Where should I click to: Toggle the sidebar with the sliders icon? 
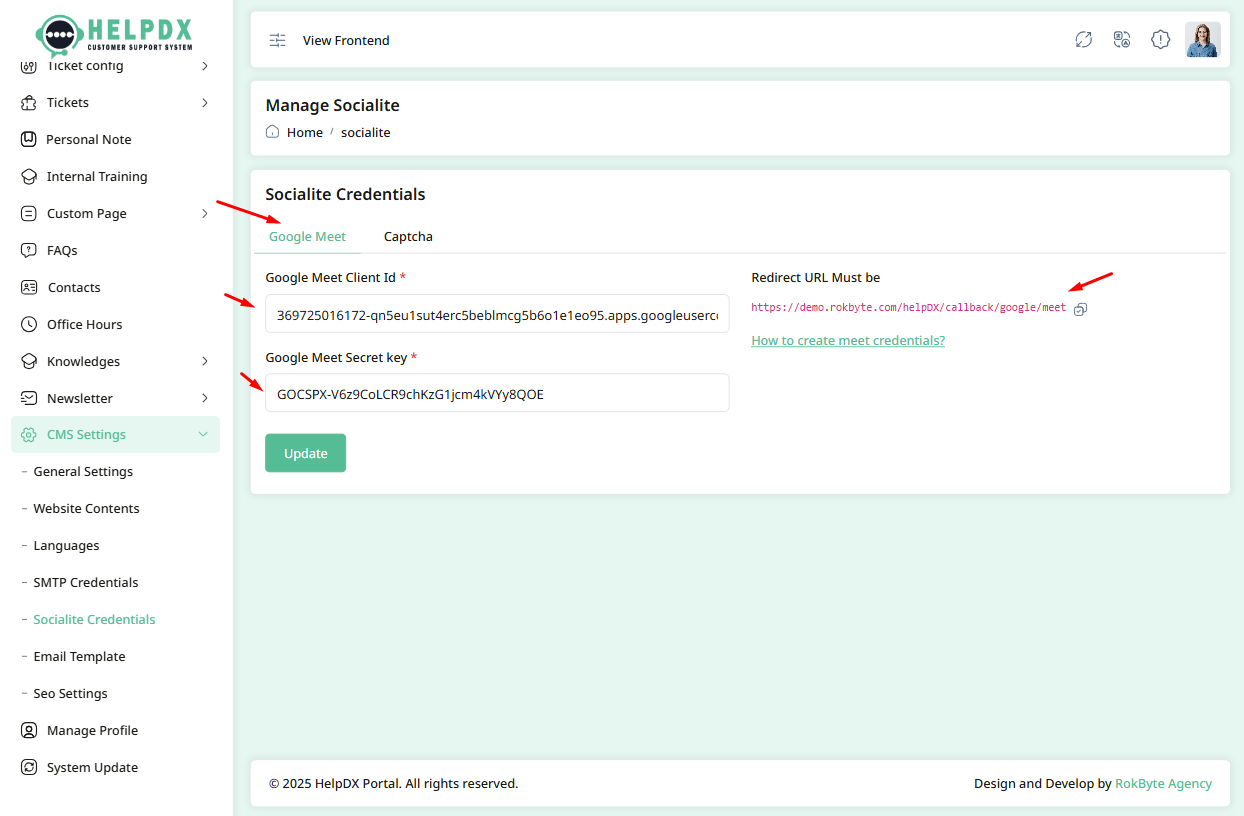(x=277, y=40)
